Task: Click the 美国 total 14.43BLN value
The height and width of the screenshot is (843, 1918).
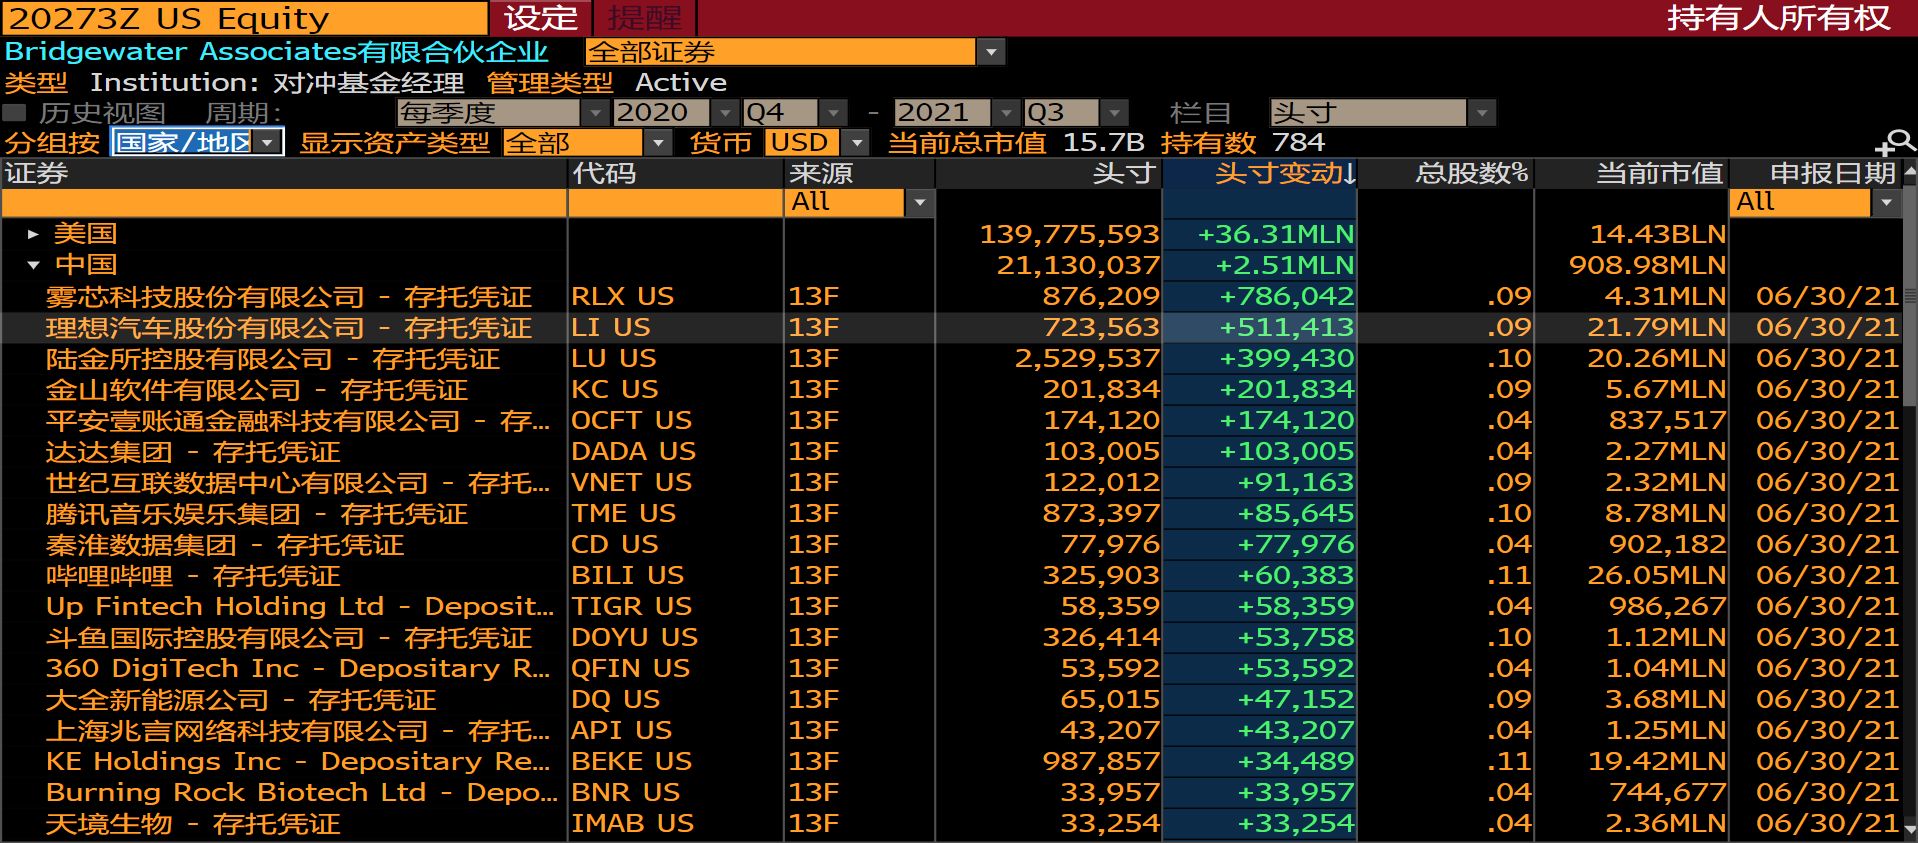Action: pos(1658,234)
